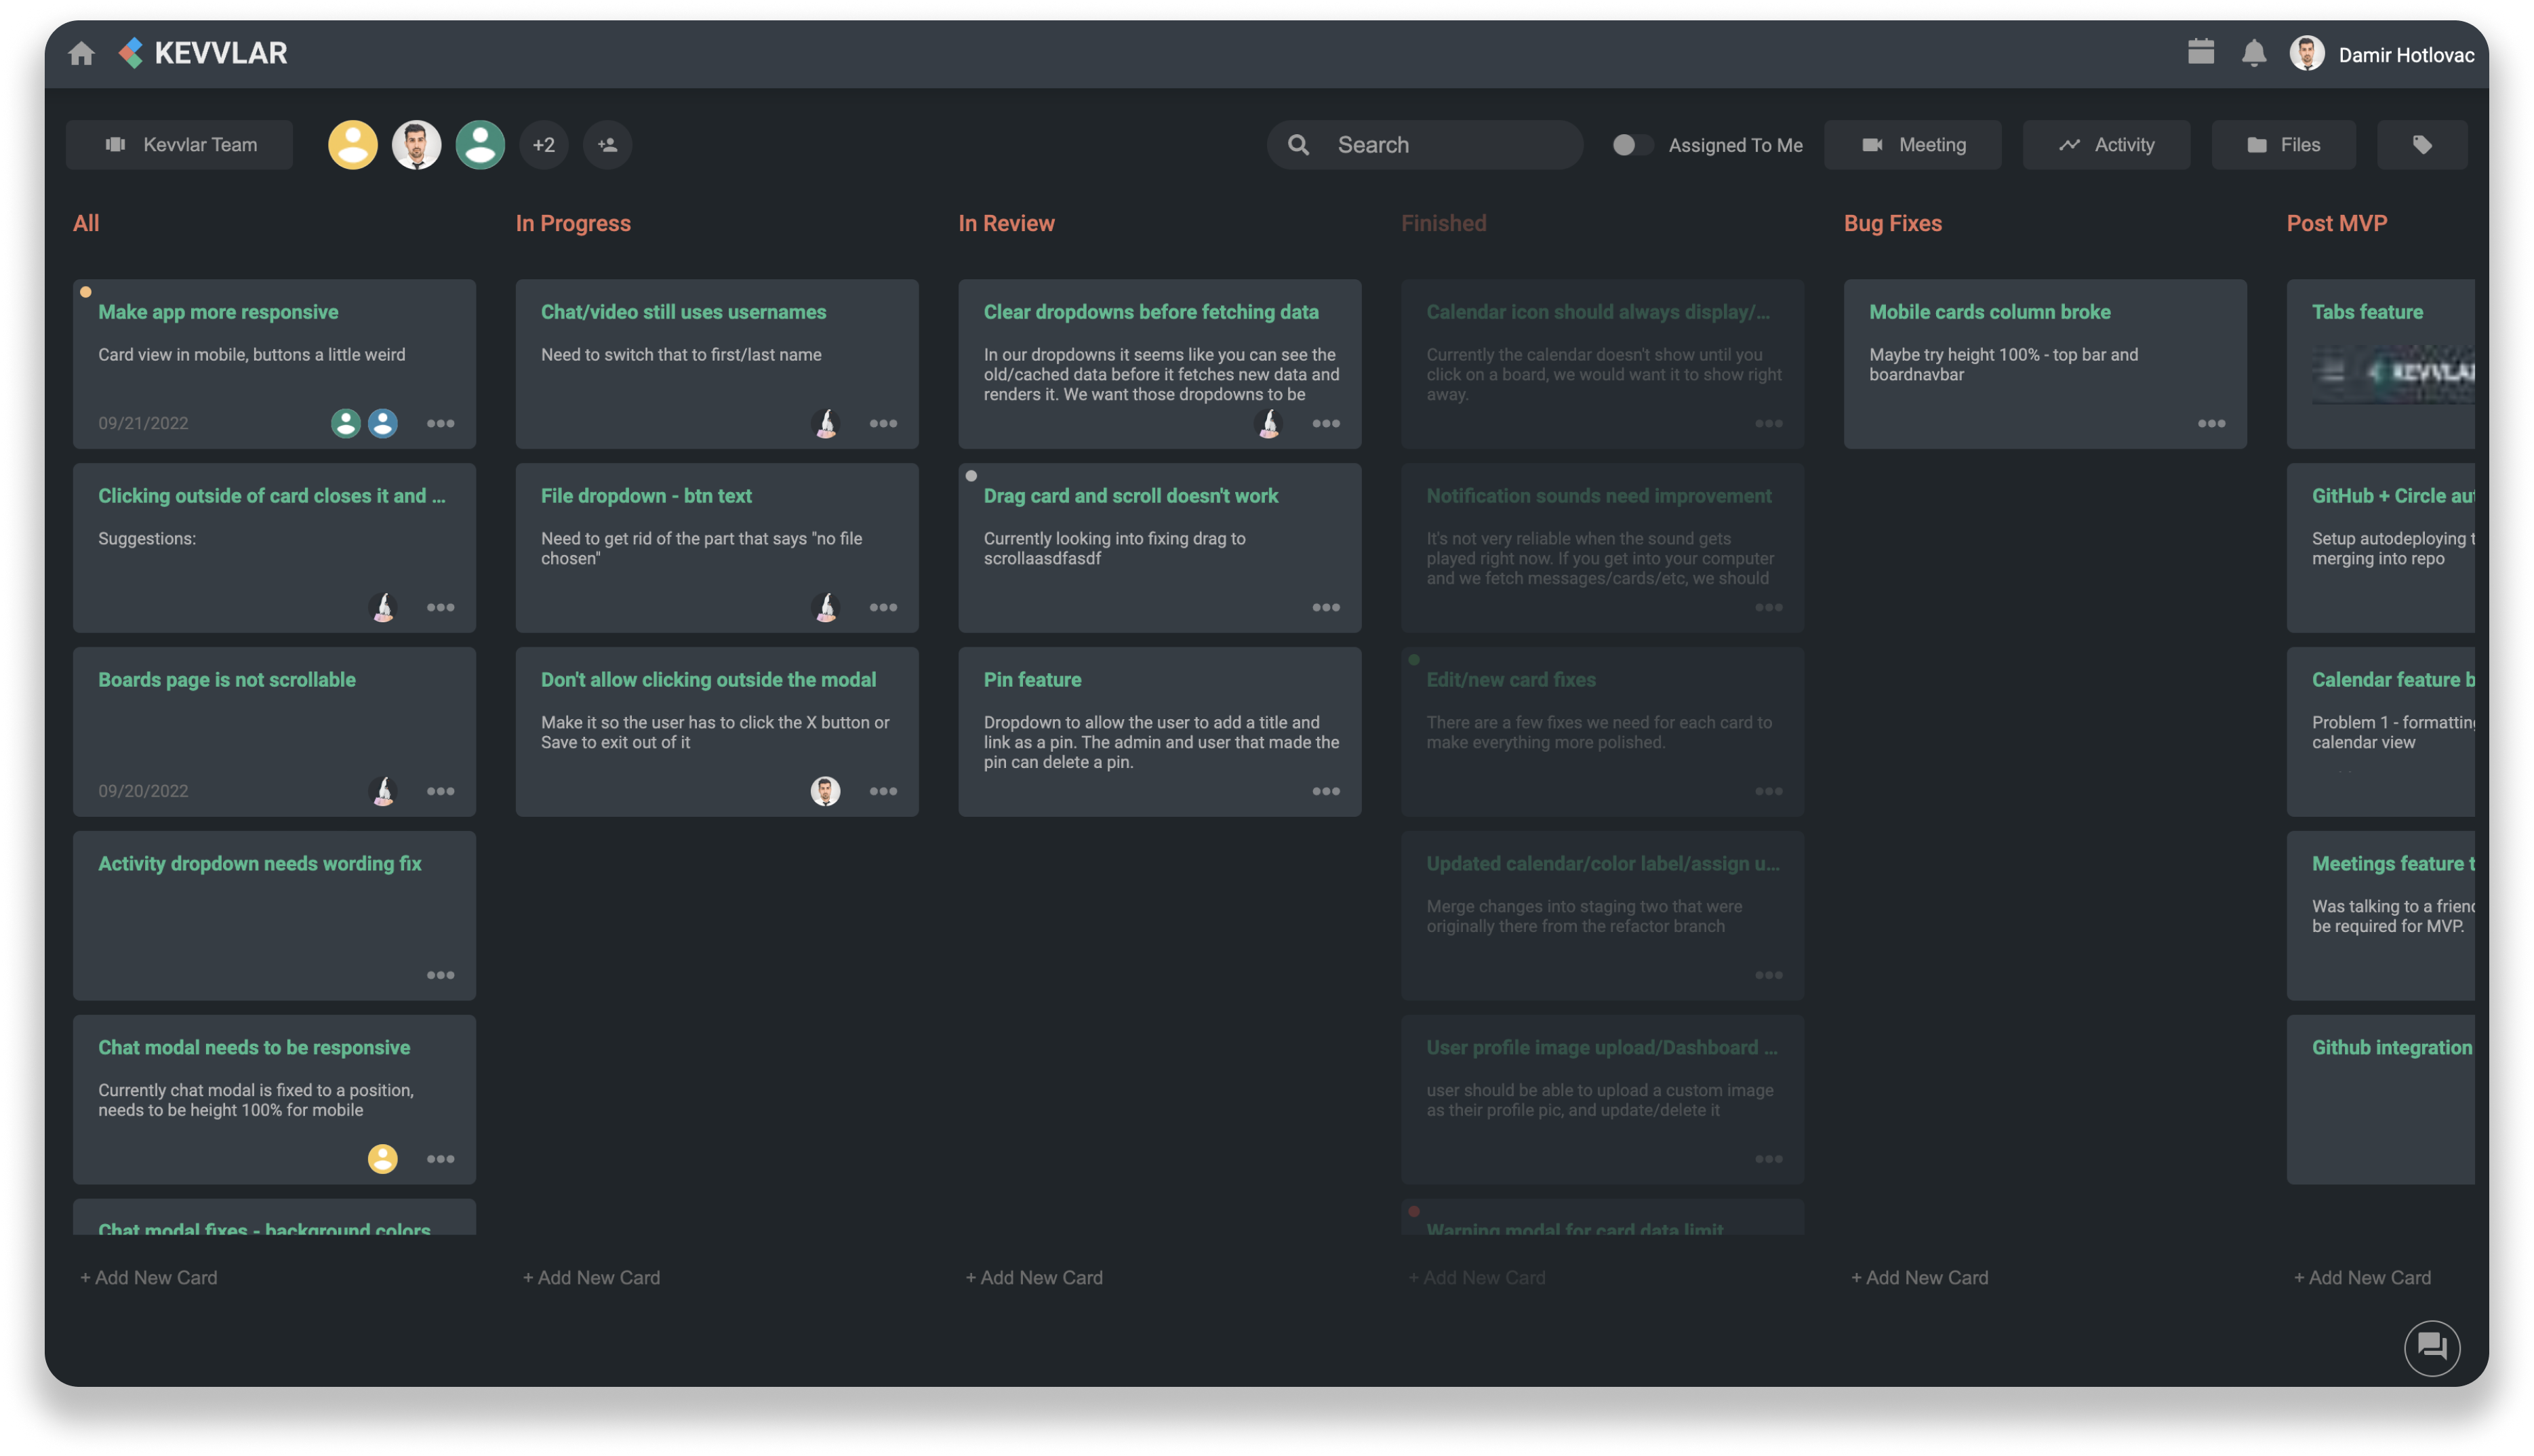This screenshot has width=2534, height=1456.
Task: Click assignee avatar on File dropdown - btn text
Action: click(826, 607)
